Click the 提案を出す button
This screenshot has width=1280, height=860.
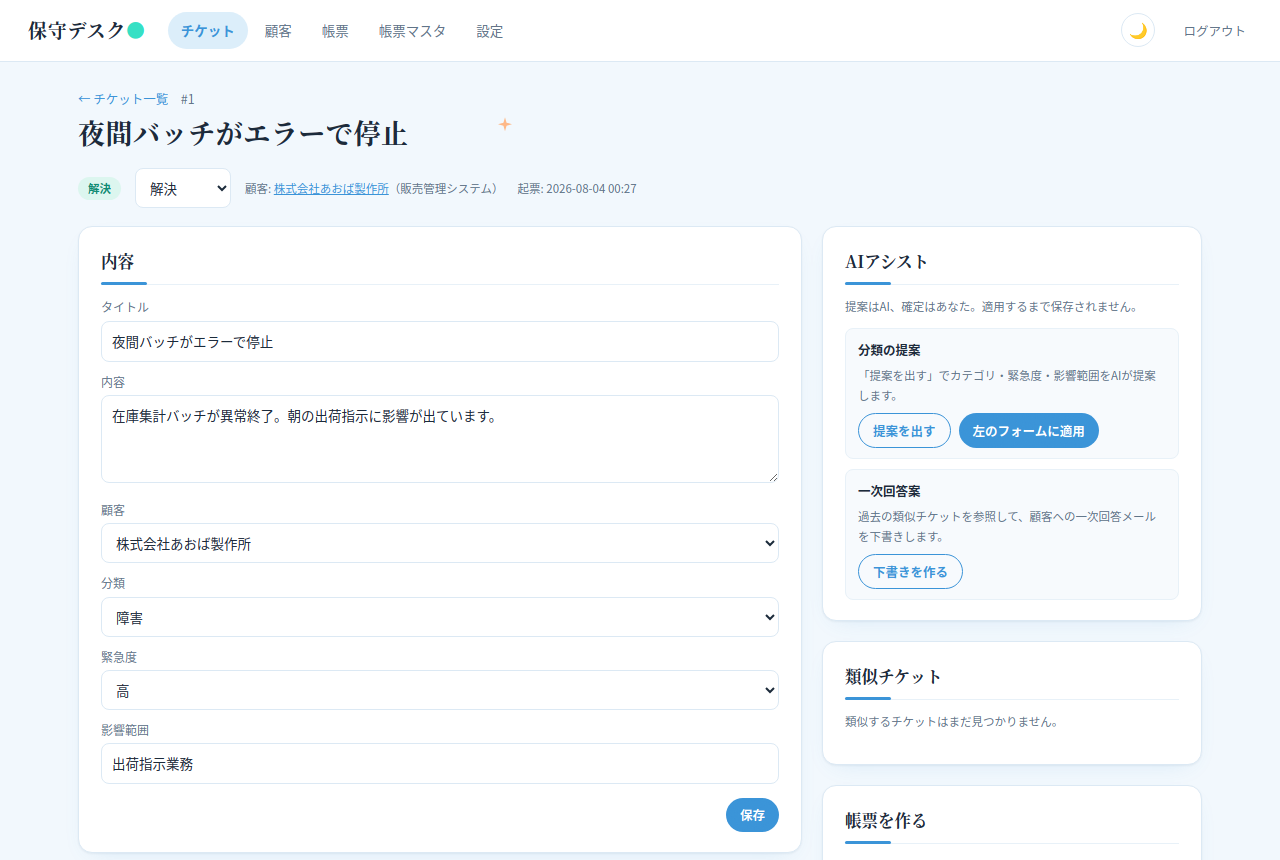904,431
